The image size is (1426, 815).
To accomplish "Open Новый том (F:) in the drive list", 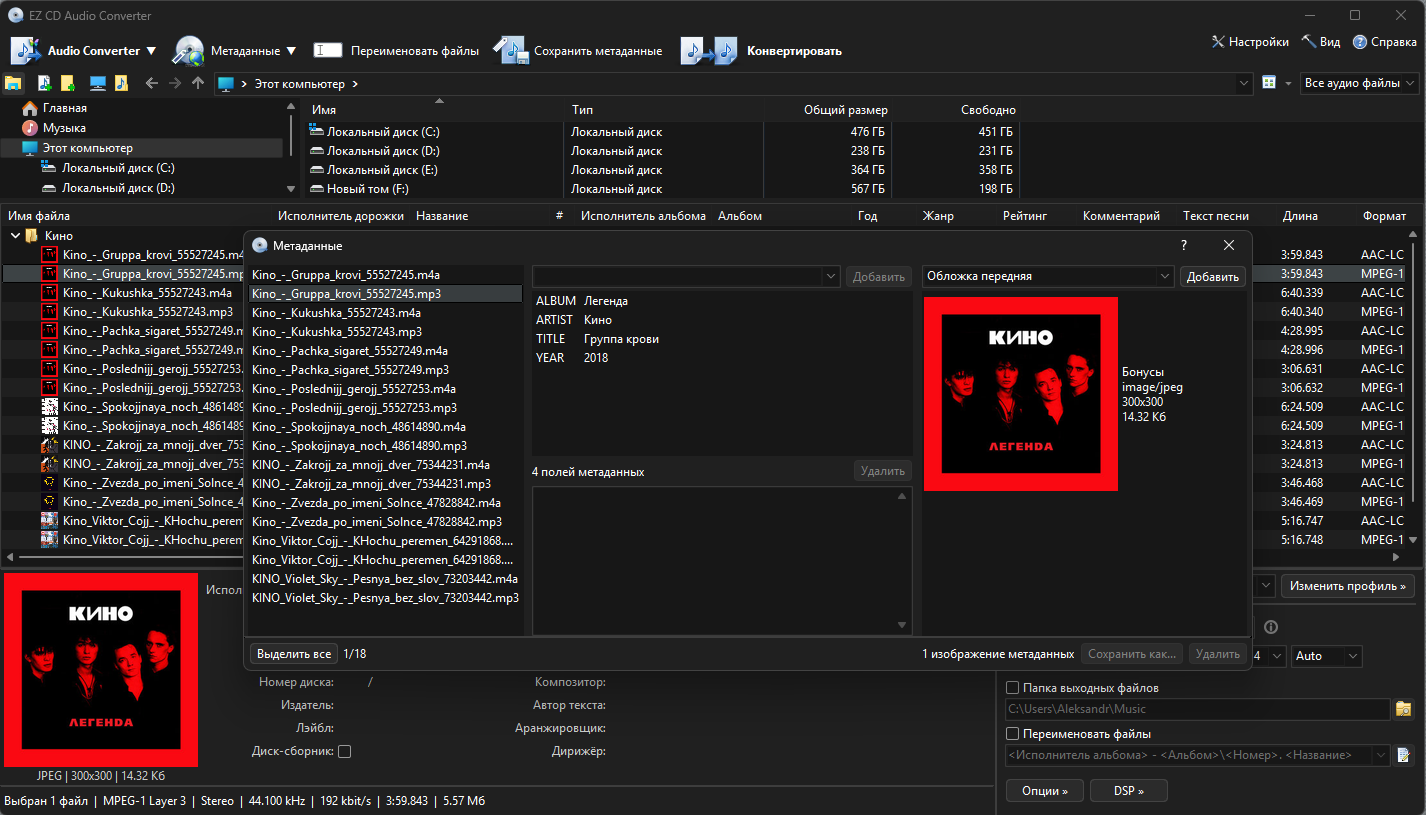I will click(368, 189).
